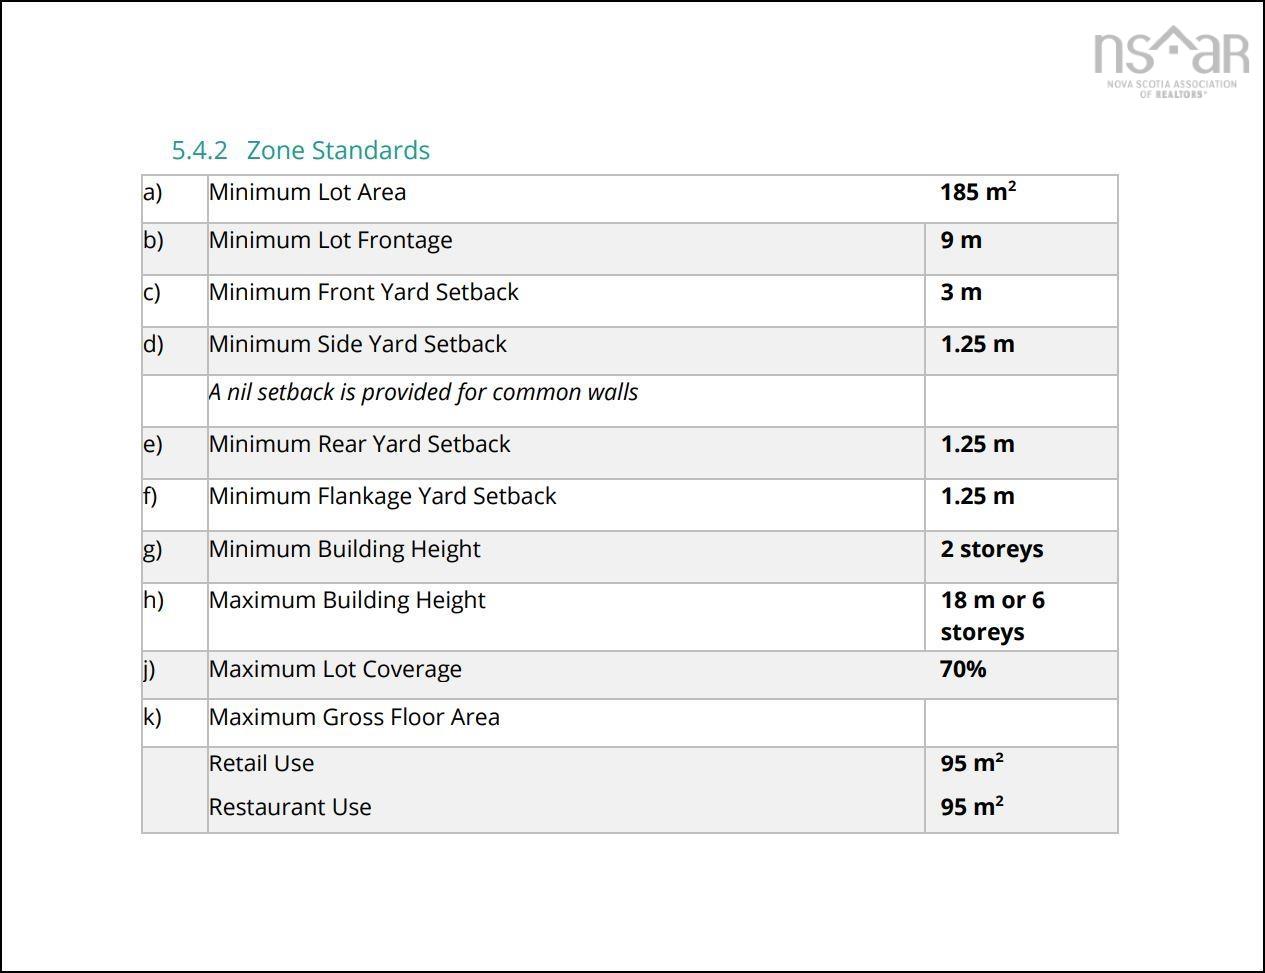This screenshot has width=1265, height=973.
Task: Click the 2 storeys value
Action: pyautogui.click(x=991, y=549)
